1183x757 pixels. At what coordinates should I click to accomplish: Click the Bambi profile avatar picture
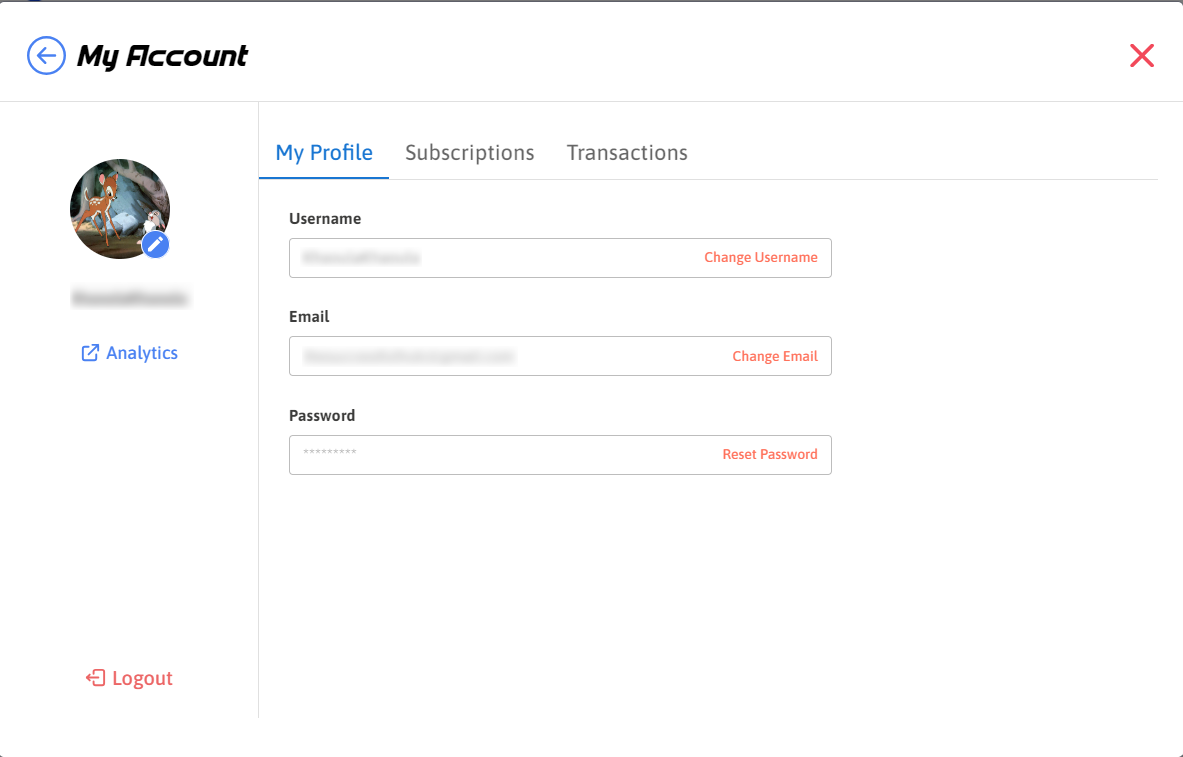114,204
